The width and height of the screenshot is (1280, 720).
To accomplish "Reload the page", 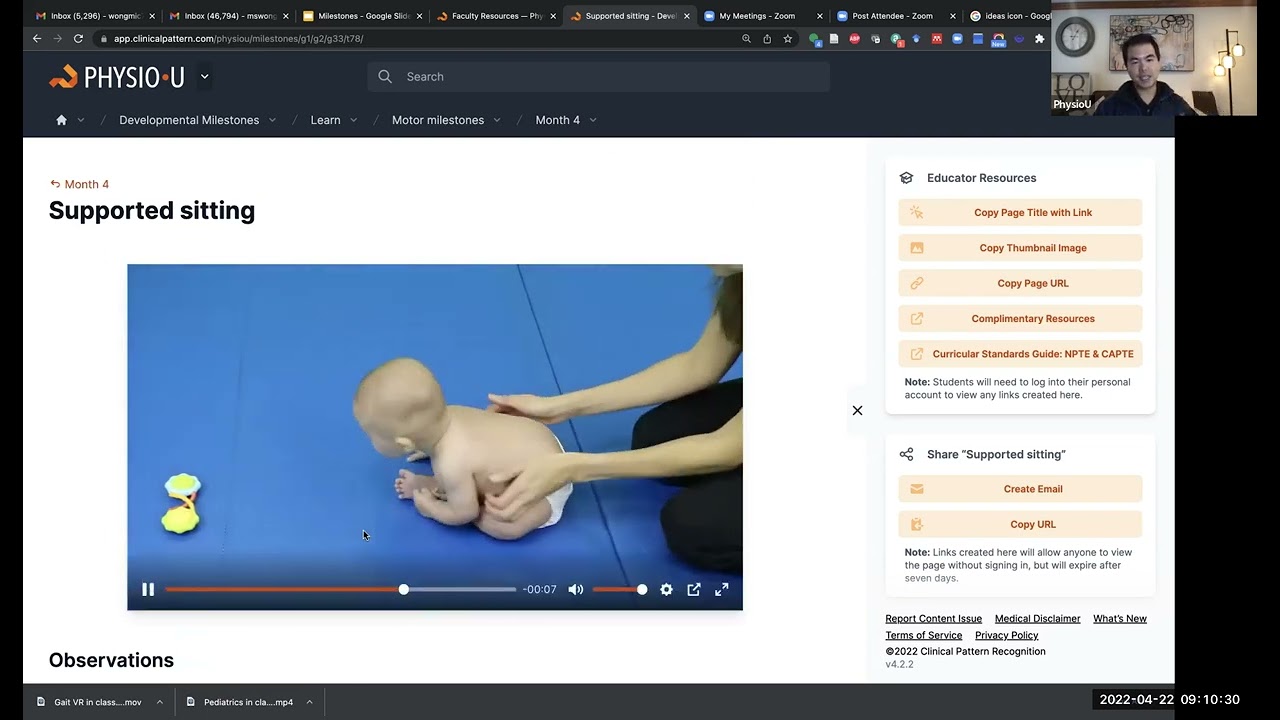I will [x=78, y=39].
